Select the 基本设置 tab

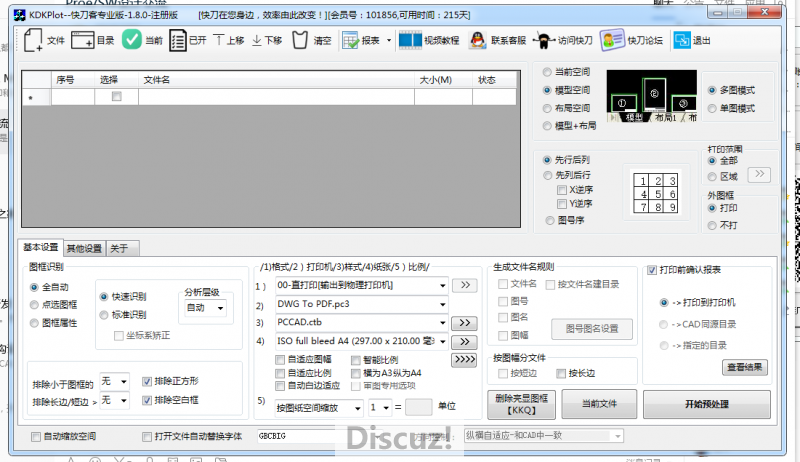41,247
